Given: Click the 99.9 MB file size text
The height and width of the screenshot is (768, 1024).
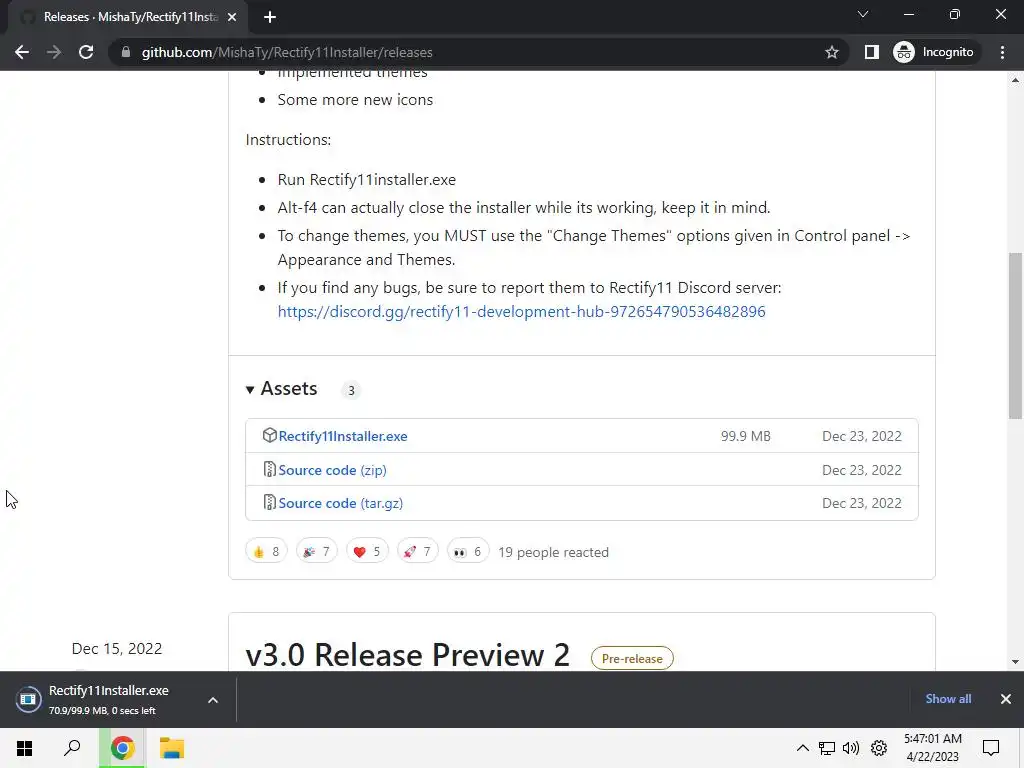Looking at the screenshot, I should [x=746, y=436].
